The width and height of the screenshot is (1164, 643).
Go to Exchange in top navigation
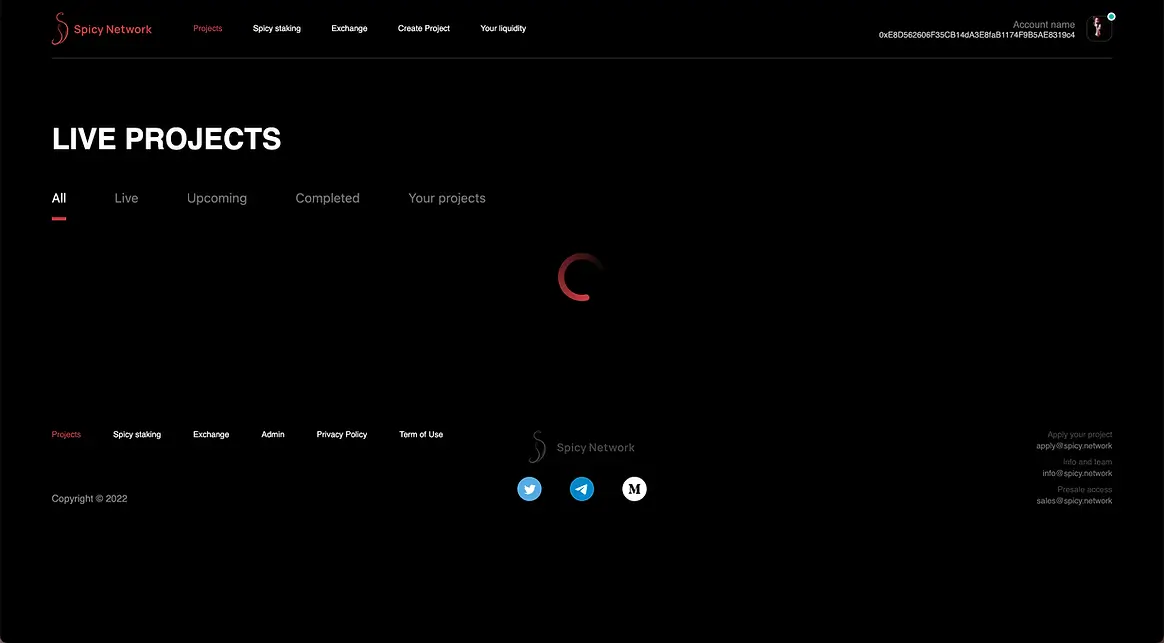point(349,29)
